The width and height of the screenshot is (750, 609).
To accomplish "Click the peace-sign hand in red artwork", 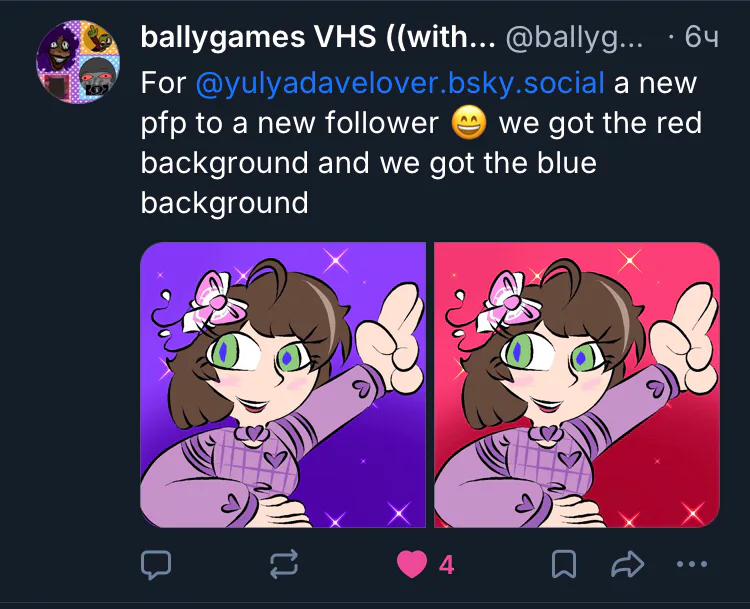I will click(684, 337).
